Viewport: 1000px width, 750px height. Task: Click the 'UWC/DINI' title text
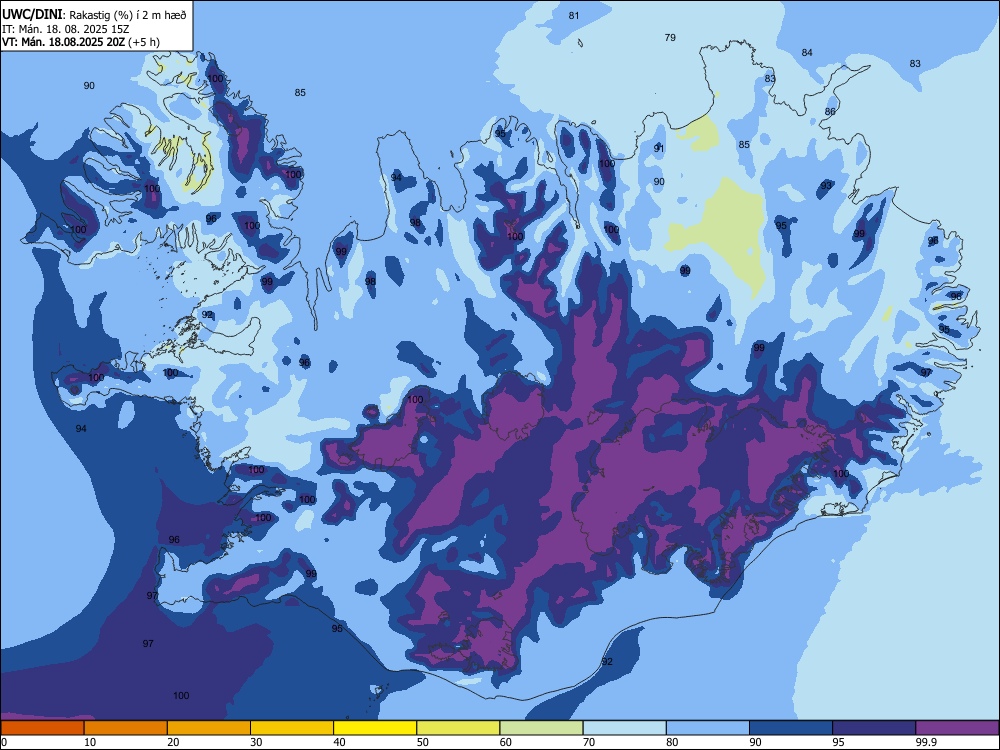click(x=32, y=13)
